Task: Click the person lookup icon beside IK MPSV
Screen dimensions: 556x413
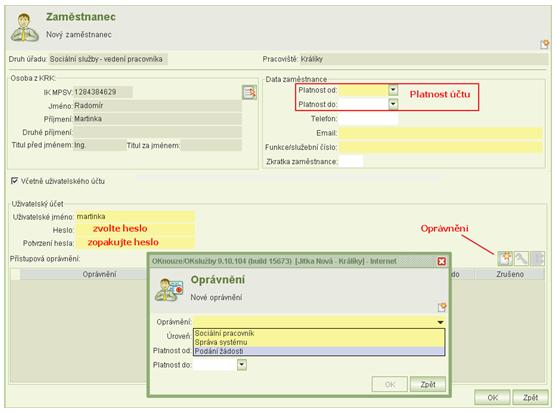Action: tap(250, 93)
